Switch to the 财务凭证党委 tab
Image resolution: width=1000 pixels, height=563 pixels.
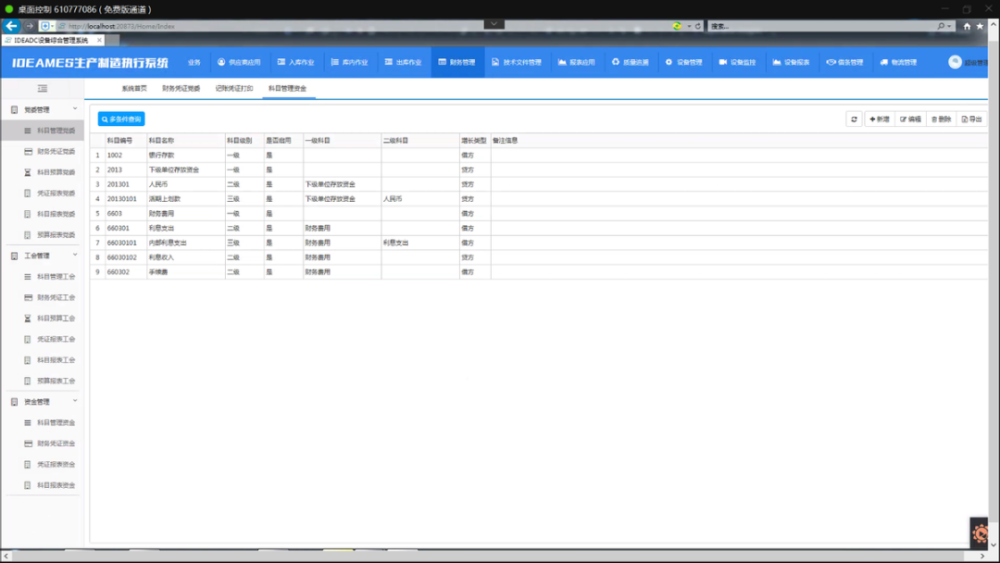[181, 89]
